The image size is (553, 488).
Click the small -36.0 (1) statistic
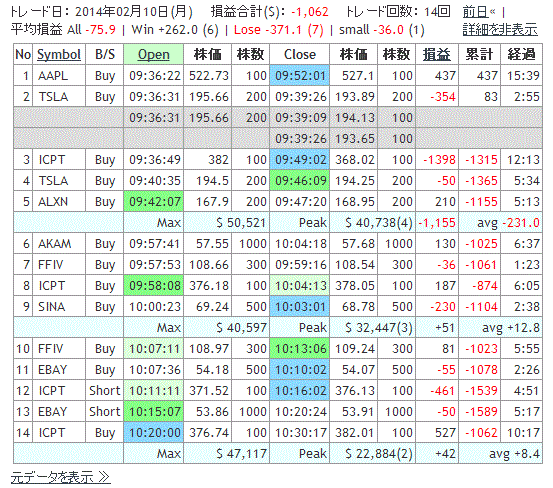click(382, 30)
